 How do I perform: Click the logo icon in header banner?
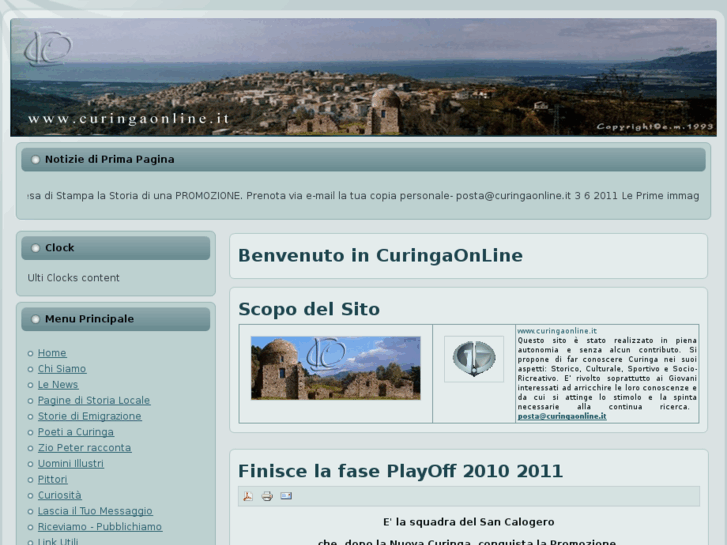click(x=48, y=48)
